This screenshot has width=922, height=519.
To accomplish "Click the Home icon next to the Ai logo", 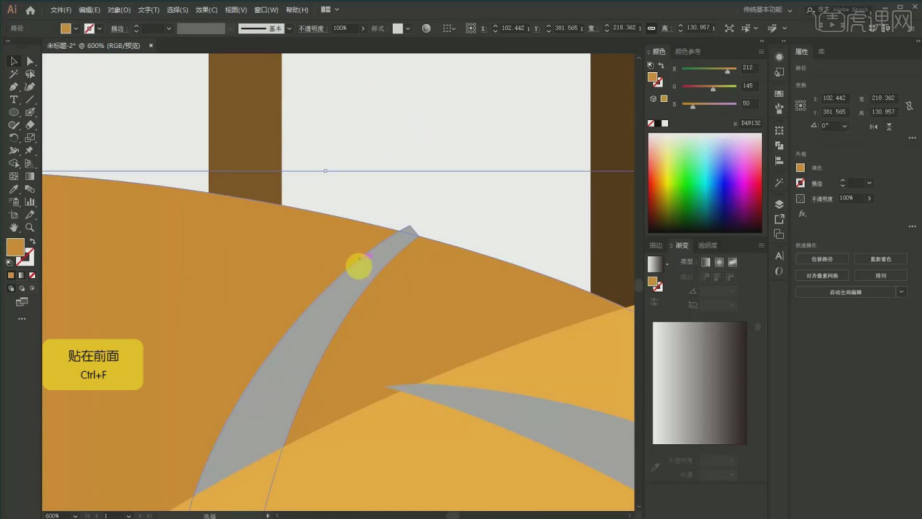I will tap(30, 10).
